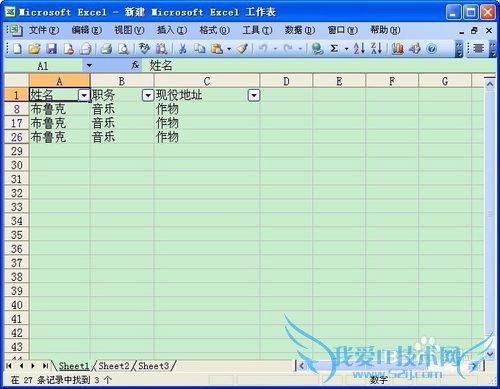
Task: Go to next sheet tab arrow
Action: [x=33, y=366]
